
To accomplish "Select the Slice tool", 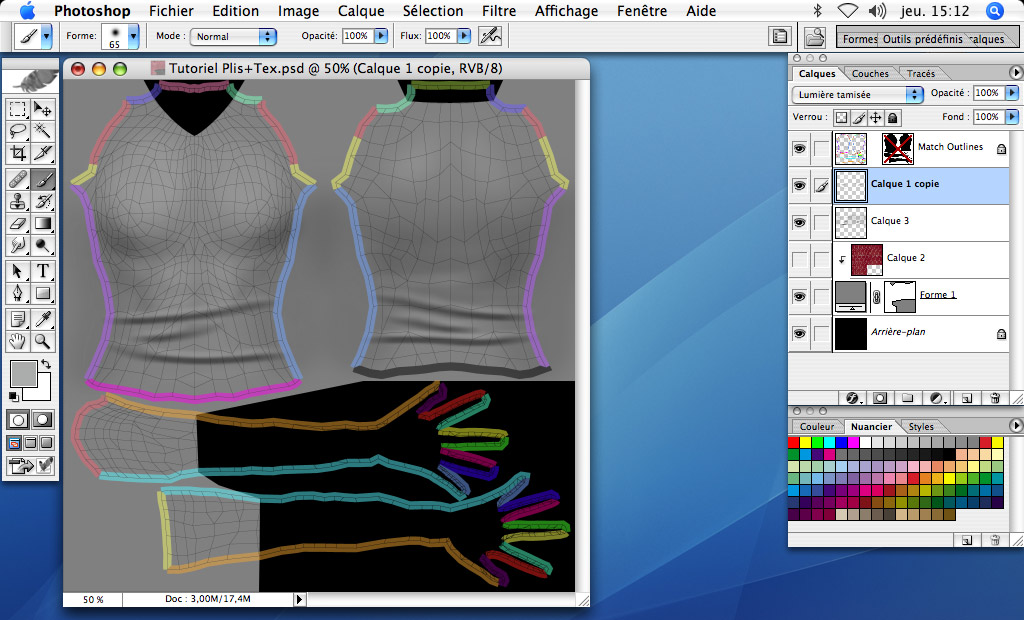I will (42, 153).
